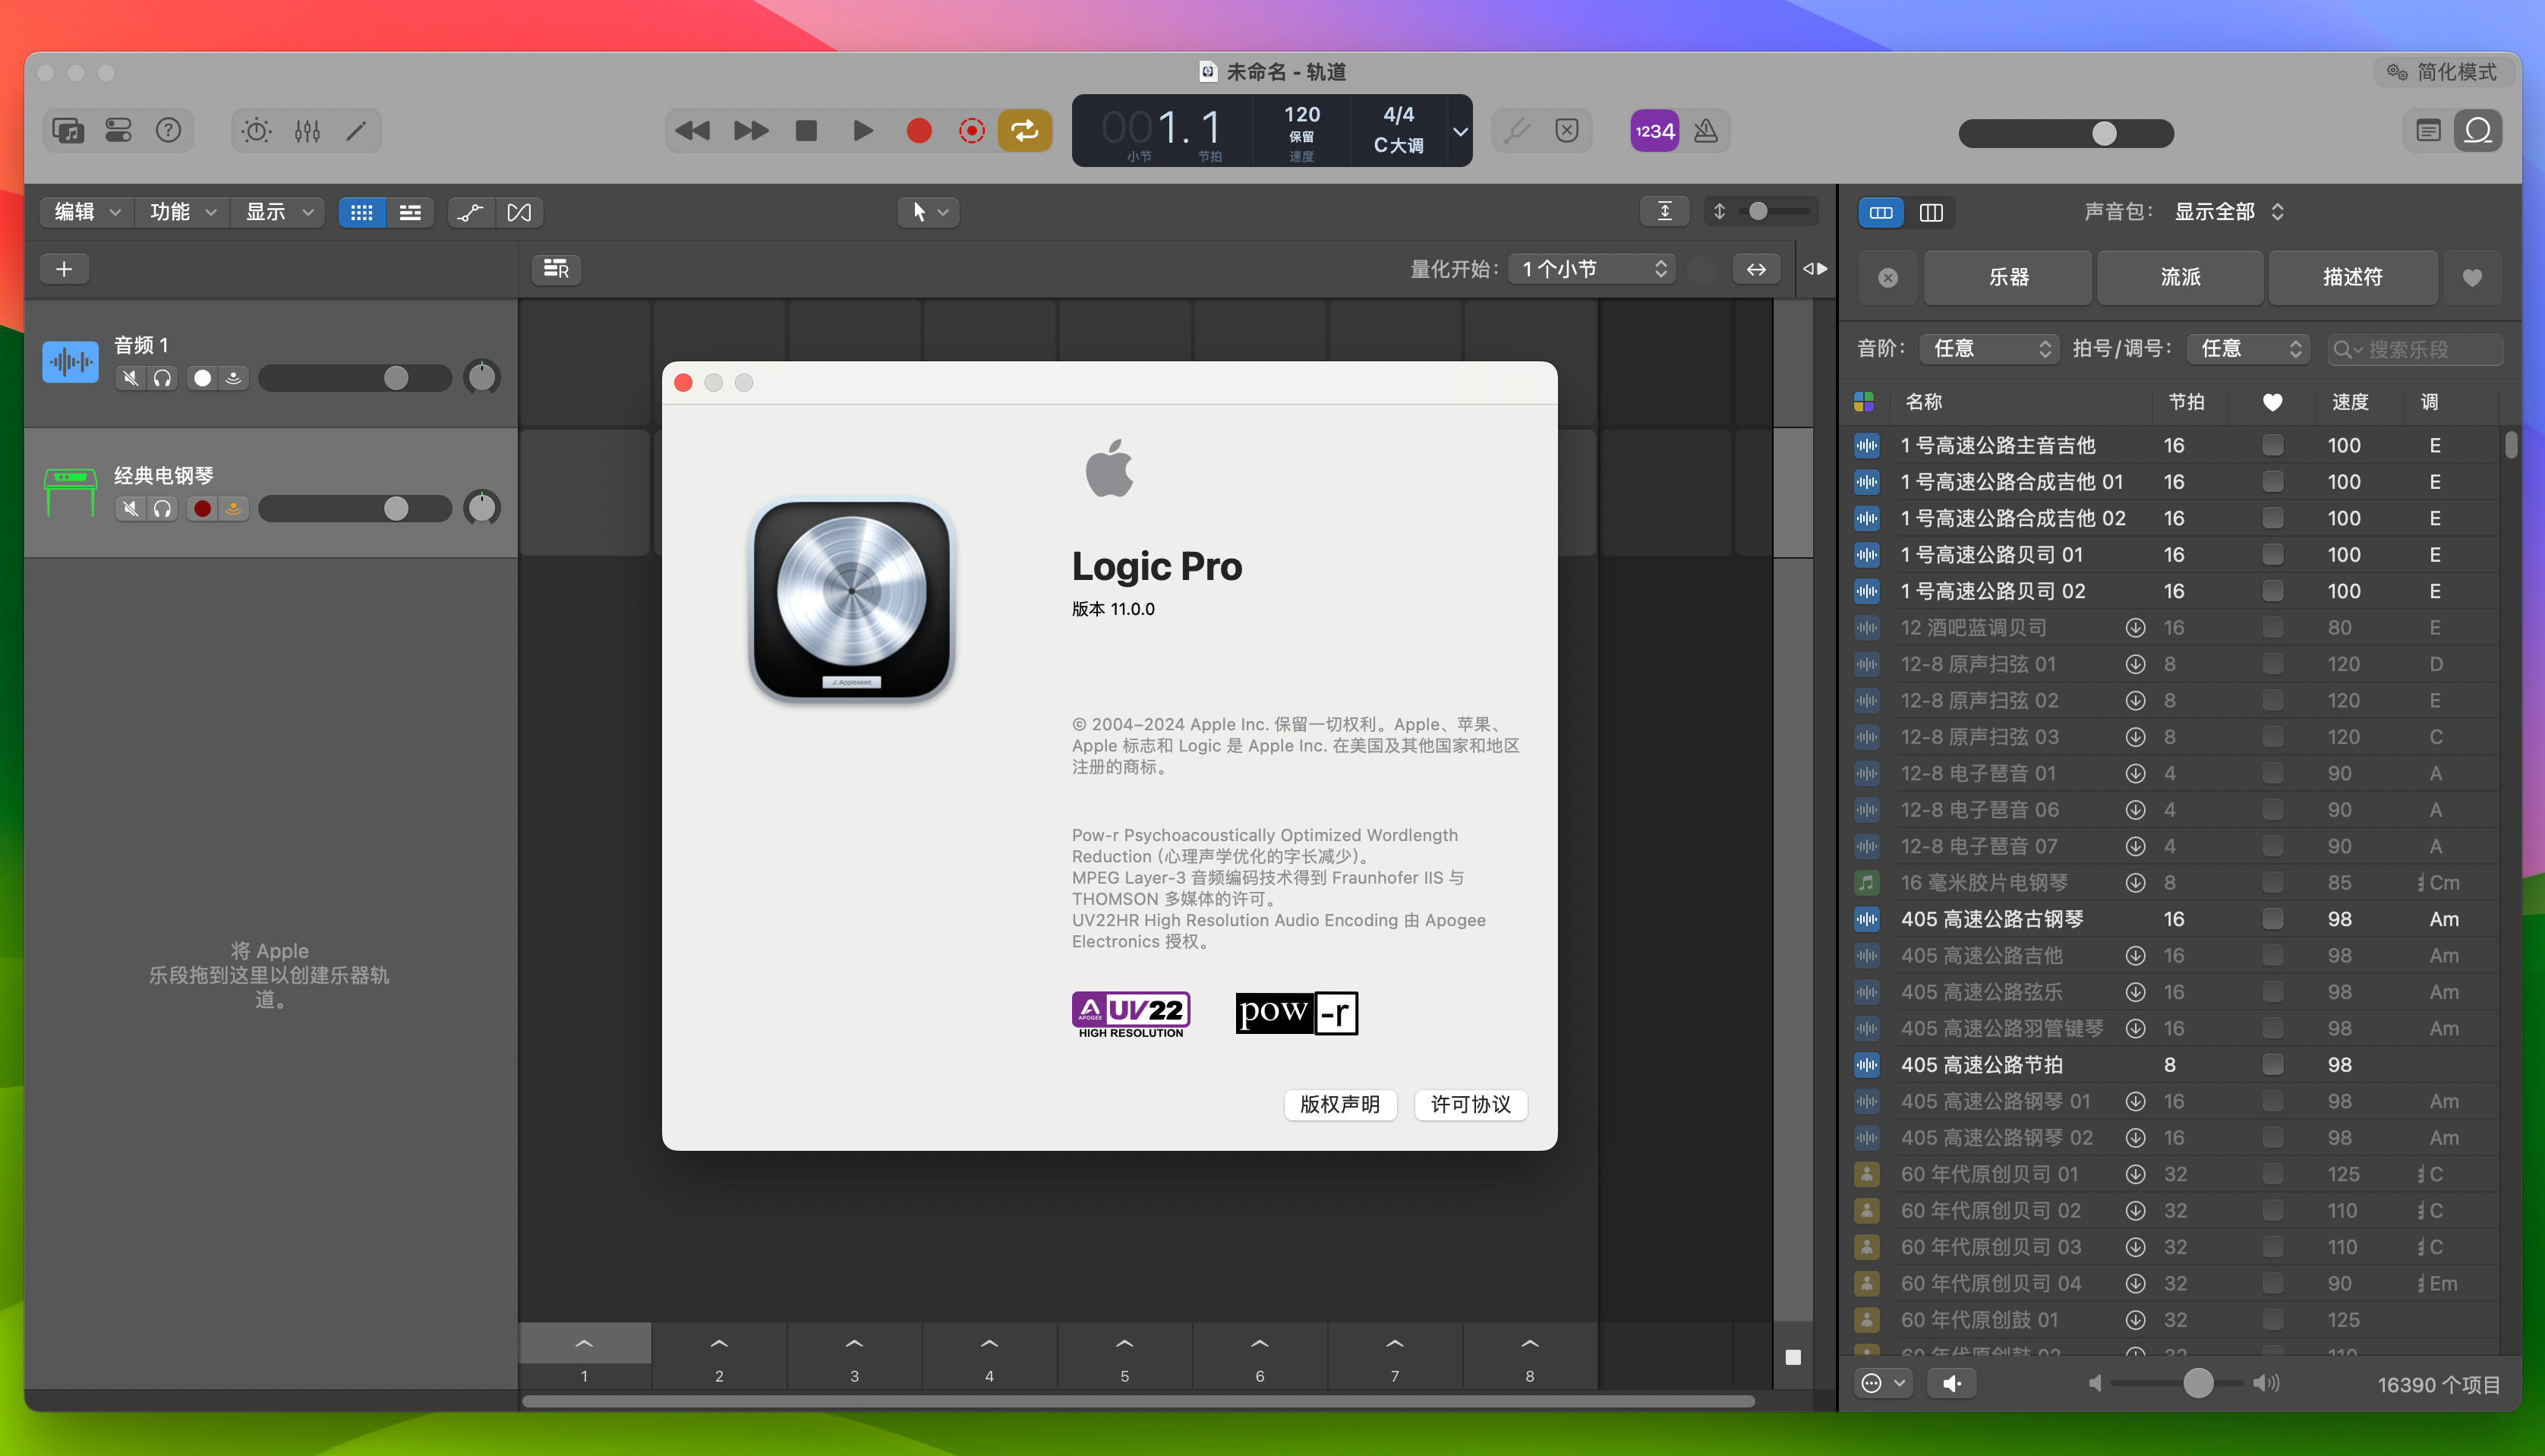The width and height of the screenshot is (2545, 1456).
Task: Click the Fast Forward transport button
Action: [x=750, y=131]
